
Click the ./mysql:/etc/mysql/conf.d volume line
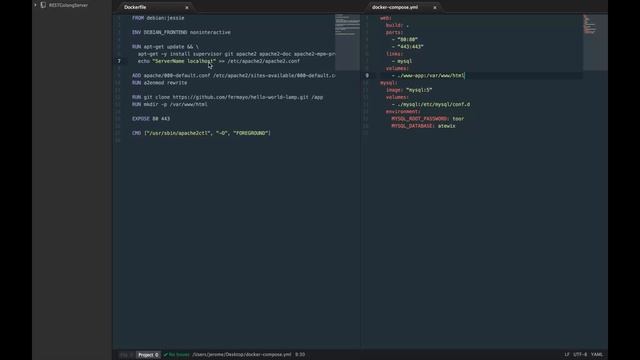[x=431, y=104]
